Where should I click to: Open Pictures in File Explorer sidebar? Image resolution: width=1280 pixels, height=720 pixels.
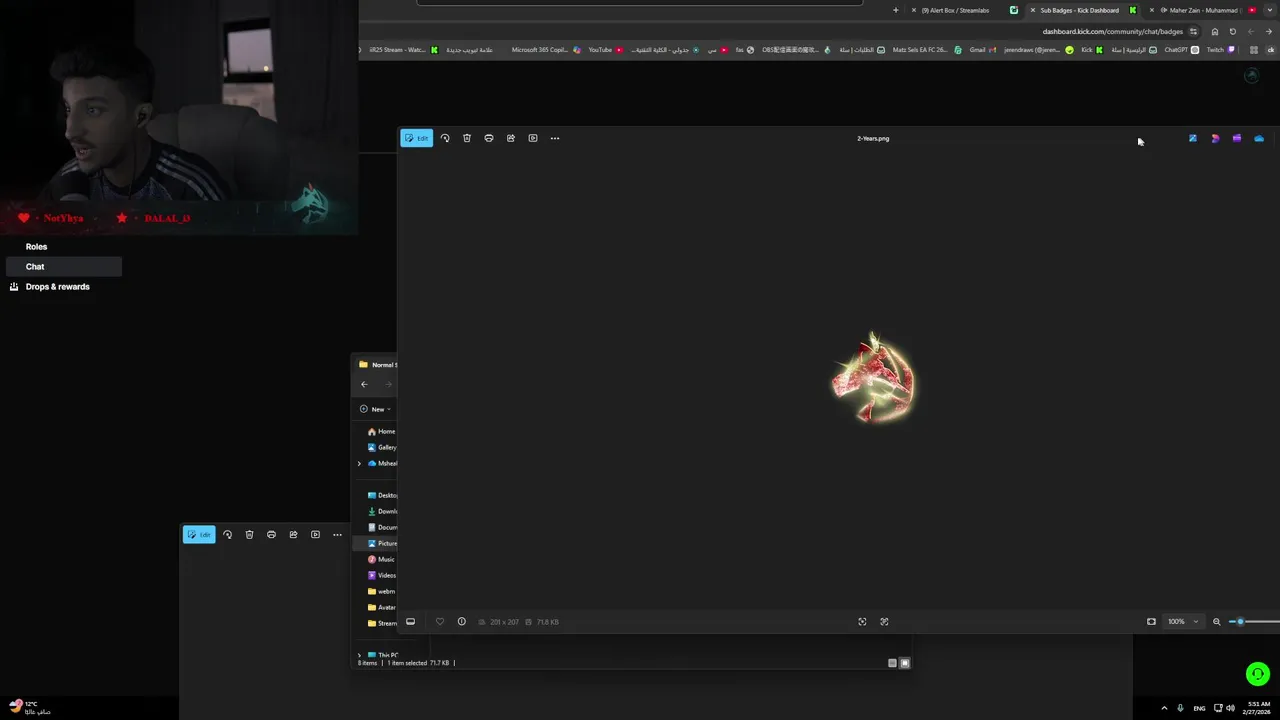pos(382,543)
